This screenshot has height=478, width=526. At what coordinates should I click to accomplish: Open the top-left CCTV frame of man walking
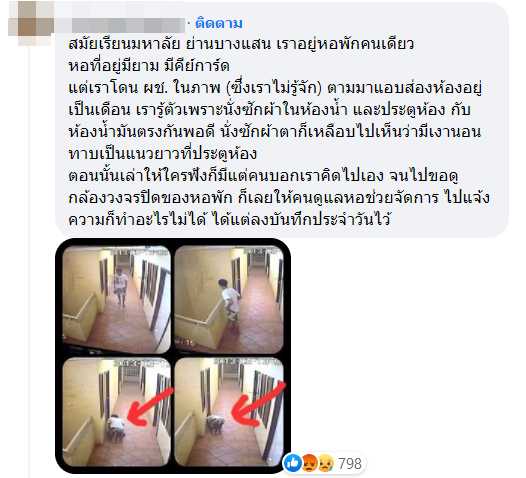tap(117, 300)
